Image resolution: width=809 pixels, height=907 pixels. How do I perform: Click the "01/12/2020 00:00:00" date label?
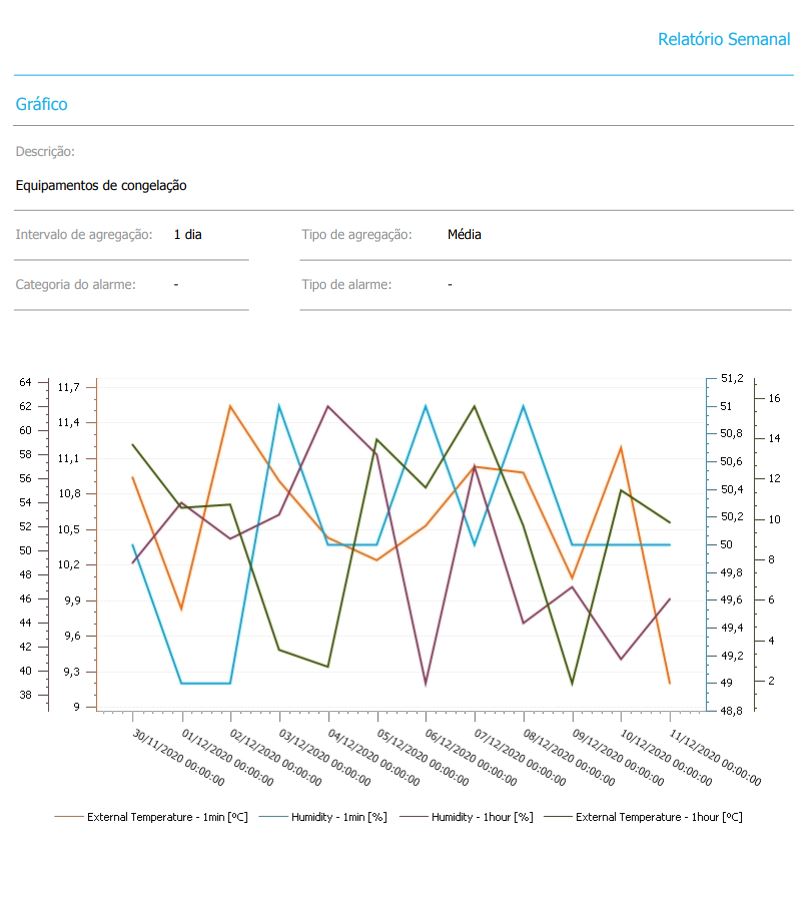click(228, 757)
